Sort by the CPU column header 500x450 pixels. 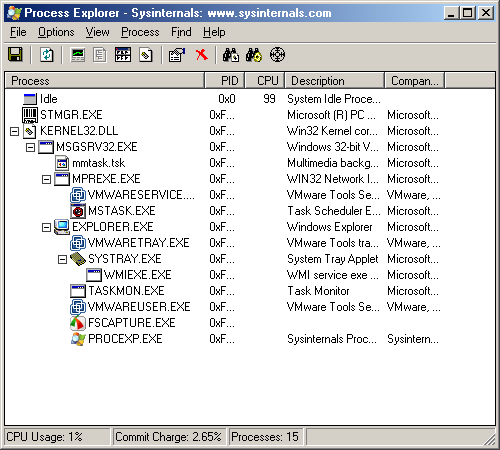(x=265, y=81)
